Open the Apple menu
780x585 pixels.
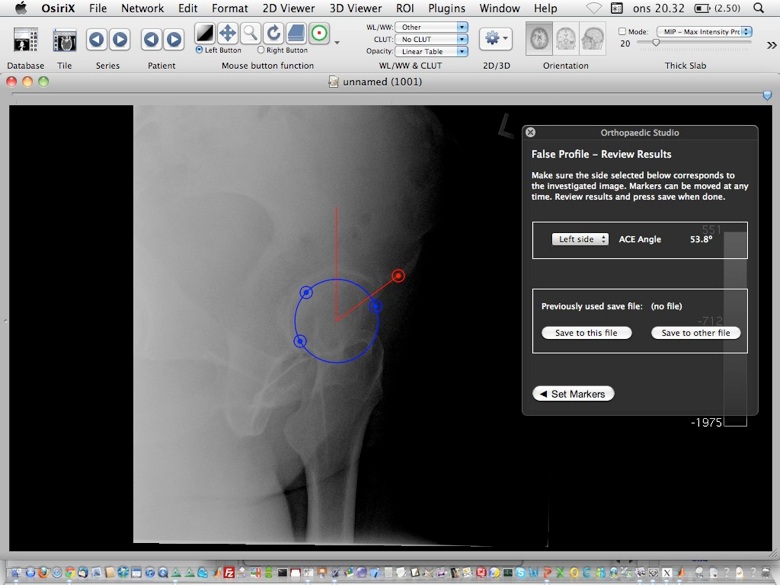21,8
